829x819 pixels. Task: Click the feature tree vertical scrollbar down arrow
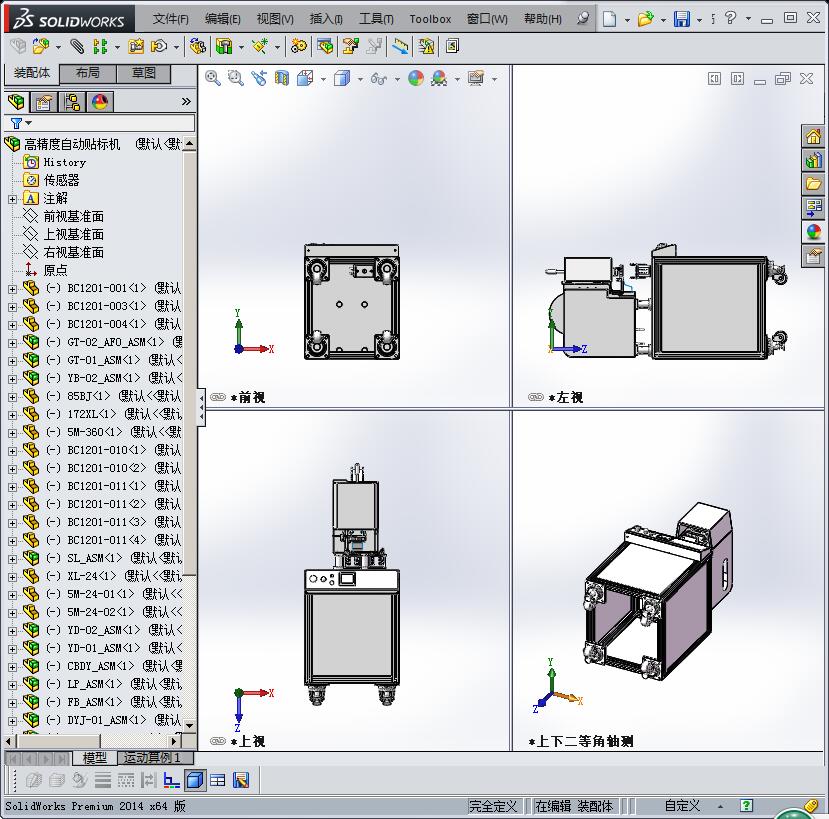coord(189,725)
